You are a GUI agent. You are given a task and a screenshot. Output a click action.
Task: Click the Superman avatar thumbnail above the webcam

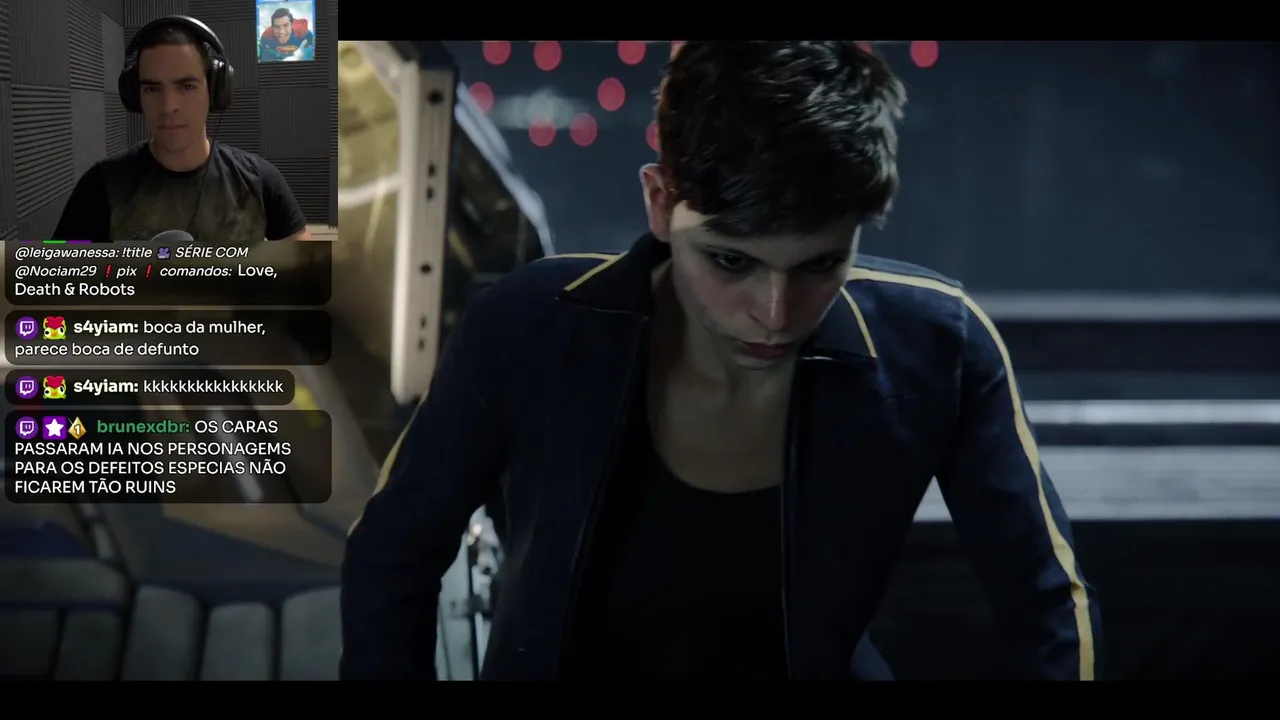286,31
